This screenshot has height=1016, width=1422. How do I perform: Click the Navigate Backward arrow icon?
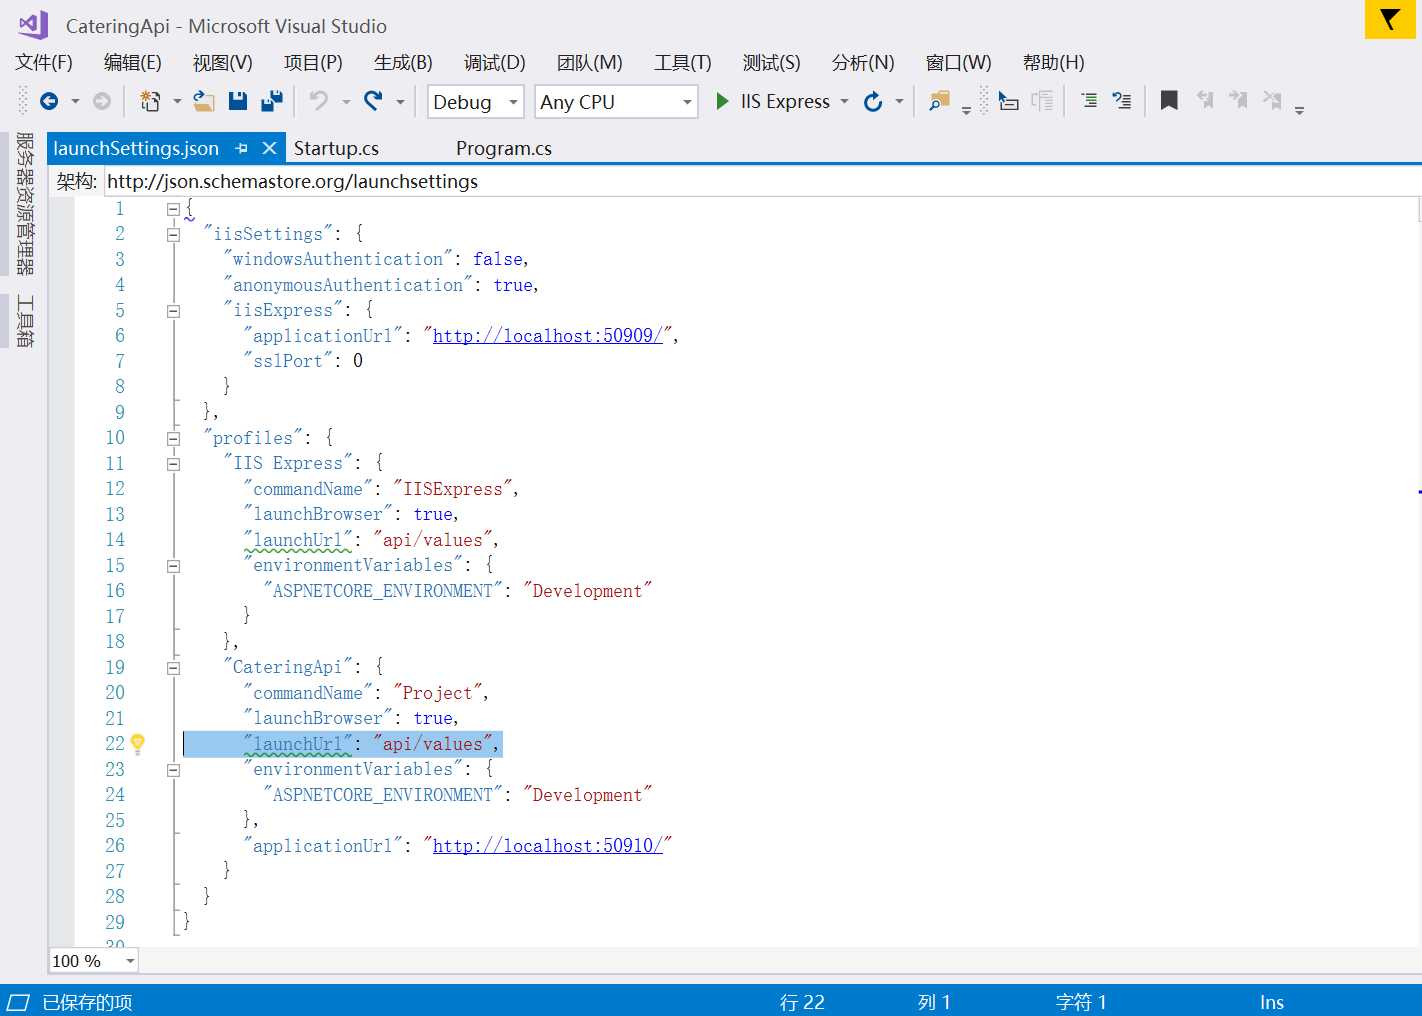coord(49,101)
